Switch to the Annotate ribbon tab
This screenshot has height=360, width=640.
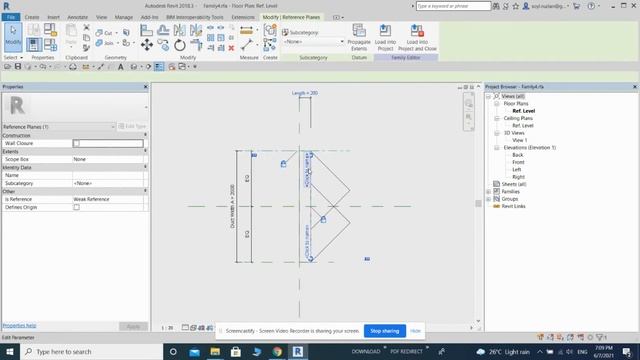coord(78,17)
